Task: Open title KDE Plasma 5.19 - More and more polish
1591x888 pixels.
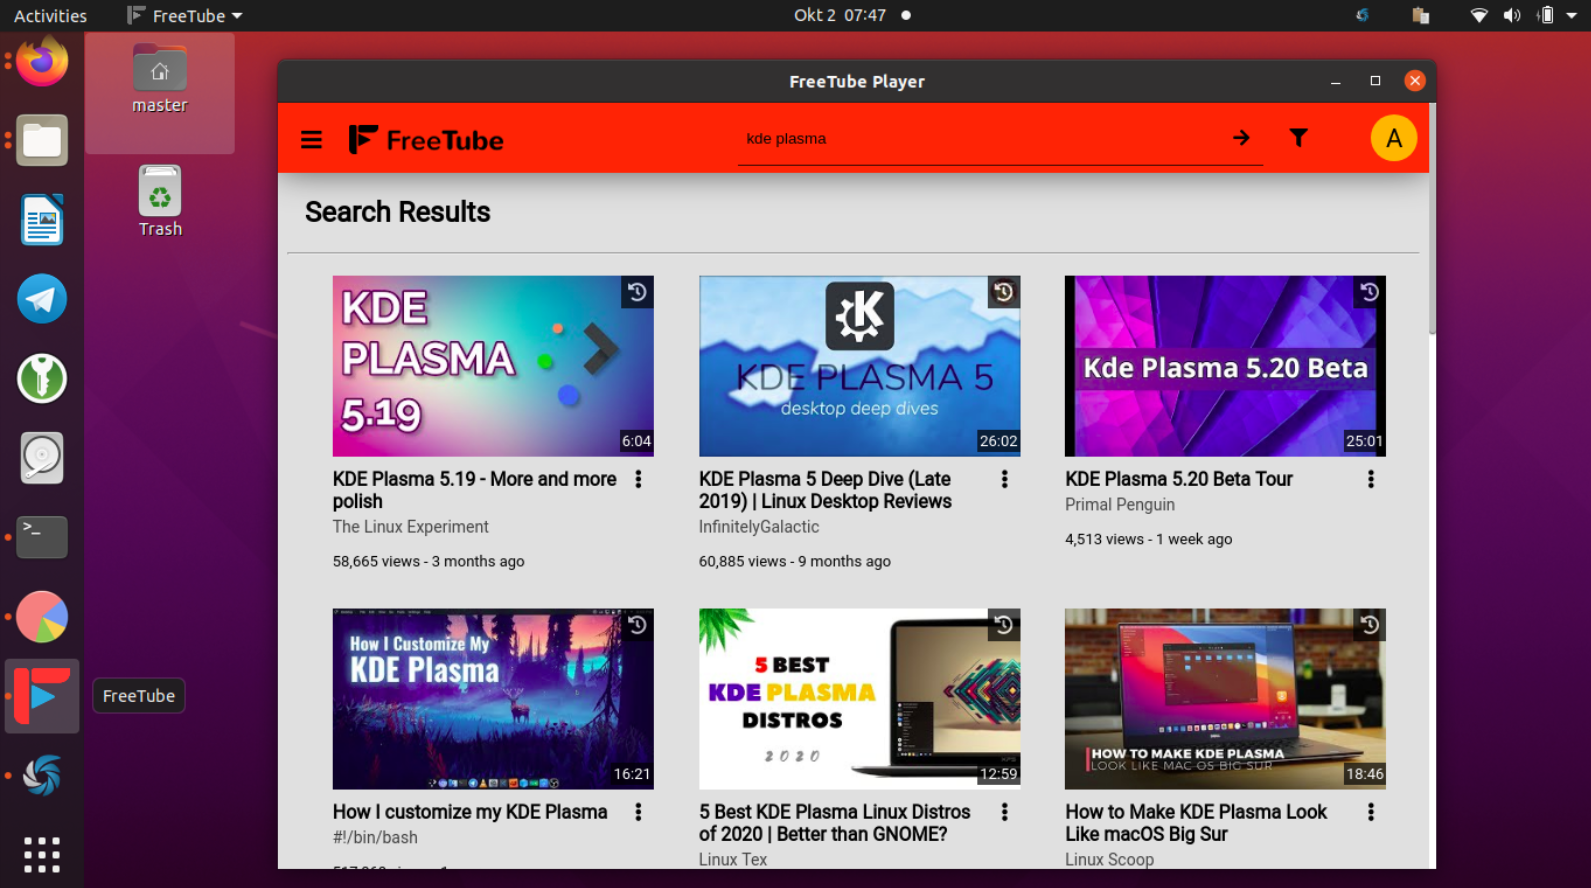Action: (x=475, y=490)
